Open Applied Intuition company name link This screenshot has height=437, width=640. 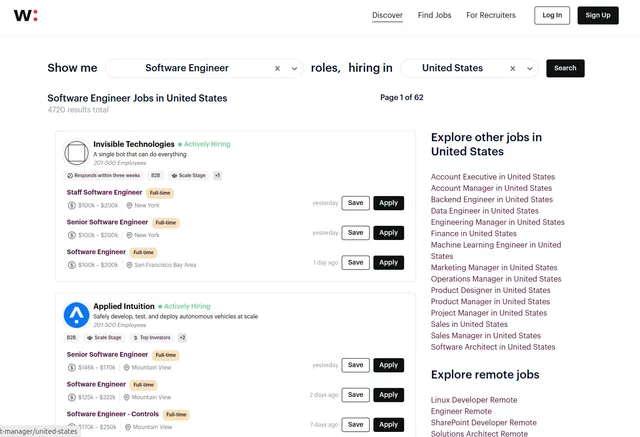(x=124, y=306)
